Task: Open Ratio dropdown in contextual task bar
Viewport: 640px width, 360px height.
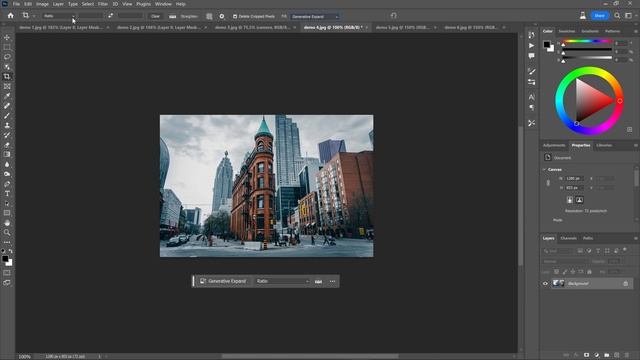Action: click(x=282, y=281)
